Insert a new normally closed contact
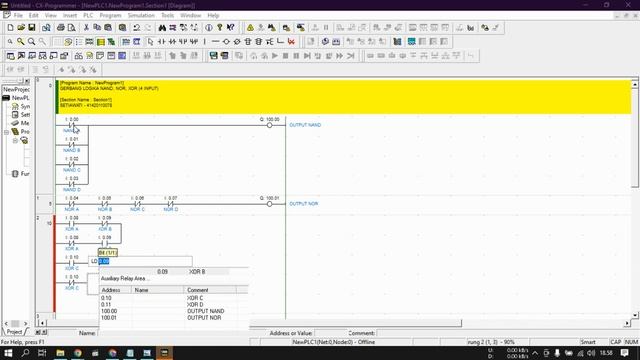The image size is (640, 360). (x=172, y=42)
